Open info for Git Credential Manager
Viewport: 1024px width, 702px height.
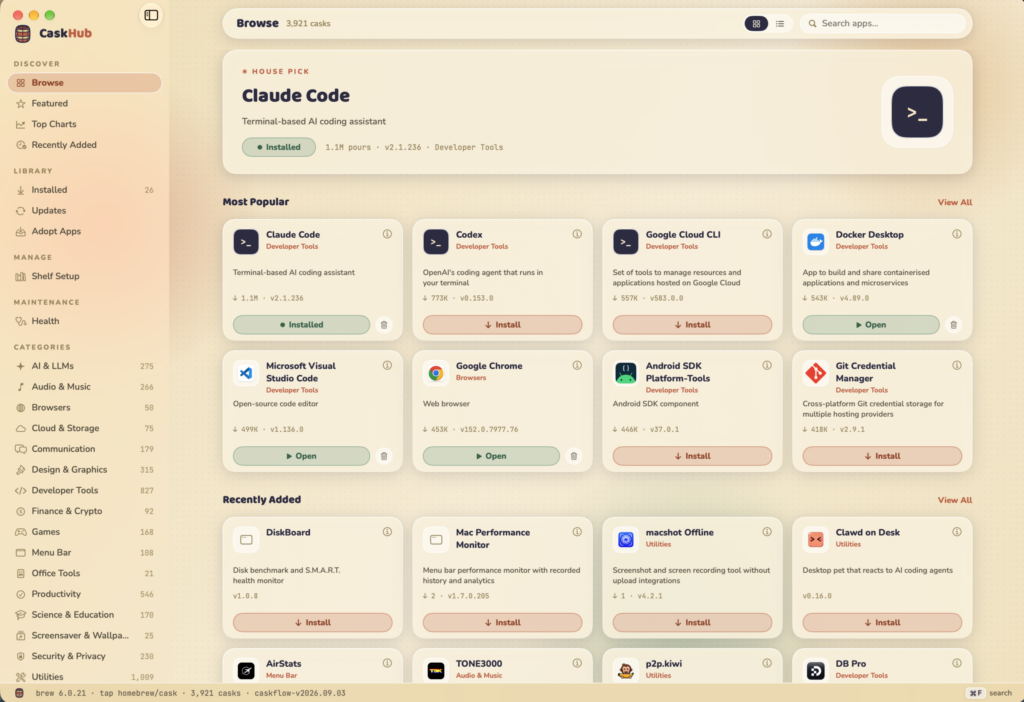(x=957, y=365)
